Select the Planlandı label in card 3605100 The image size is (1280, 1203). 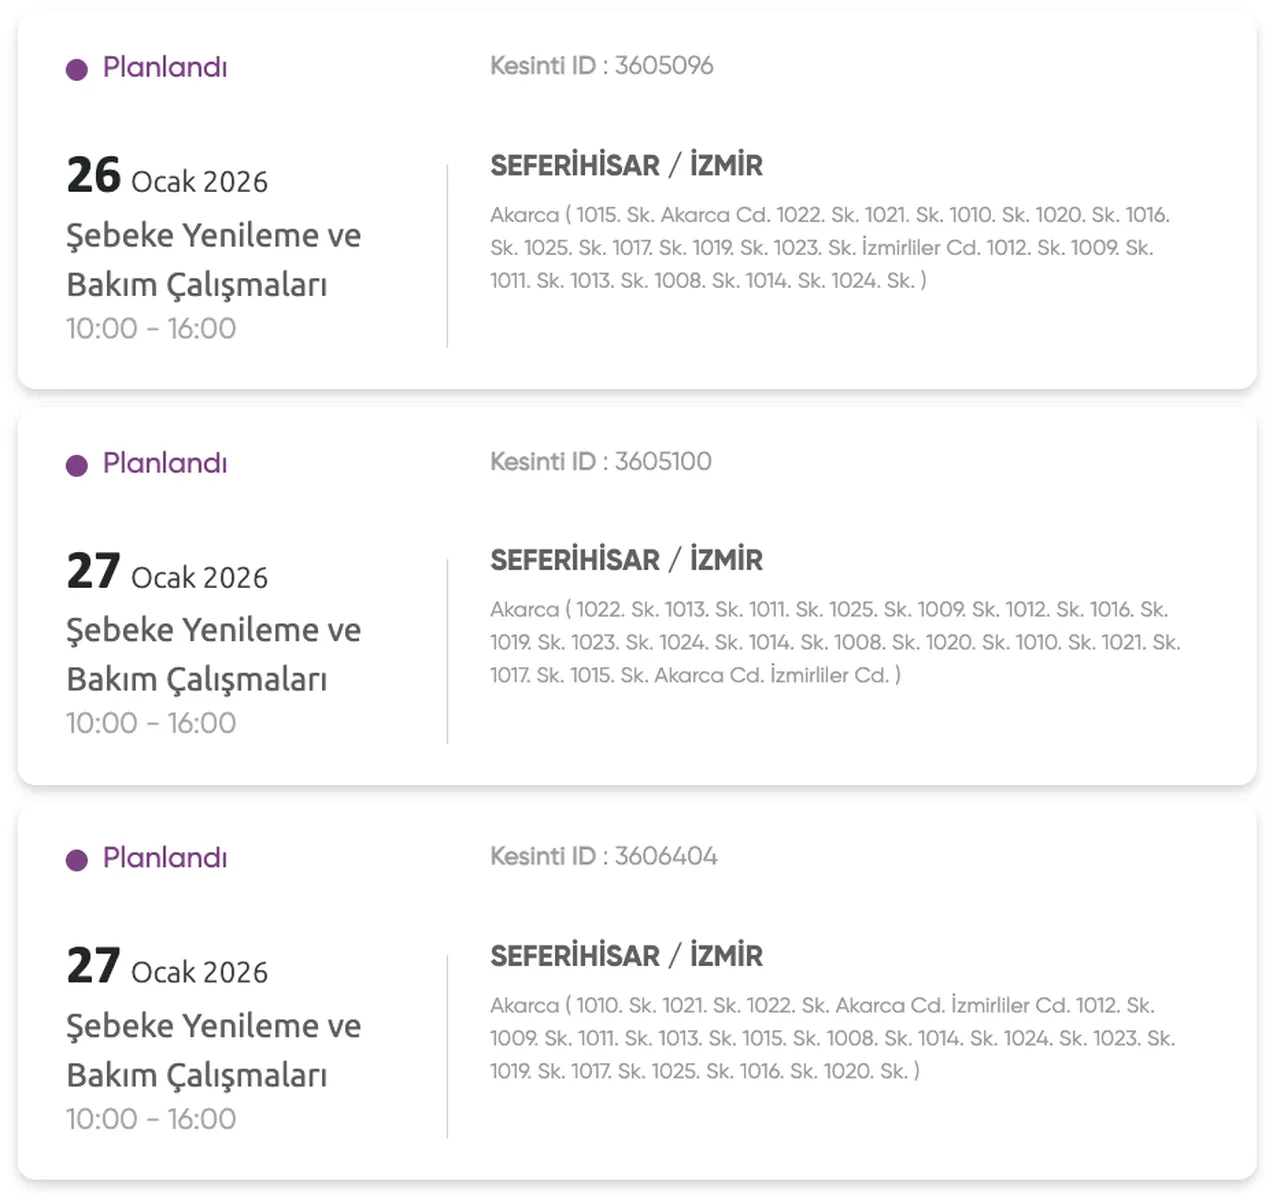coord(165,463)
